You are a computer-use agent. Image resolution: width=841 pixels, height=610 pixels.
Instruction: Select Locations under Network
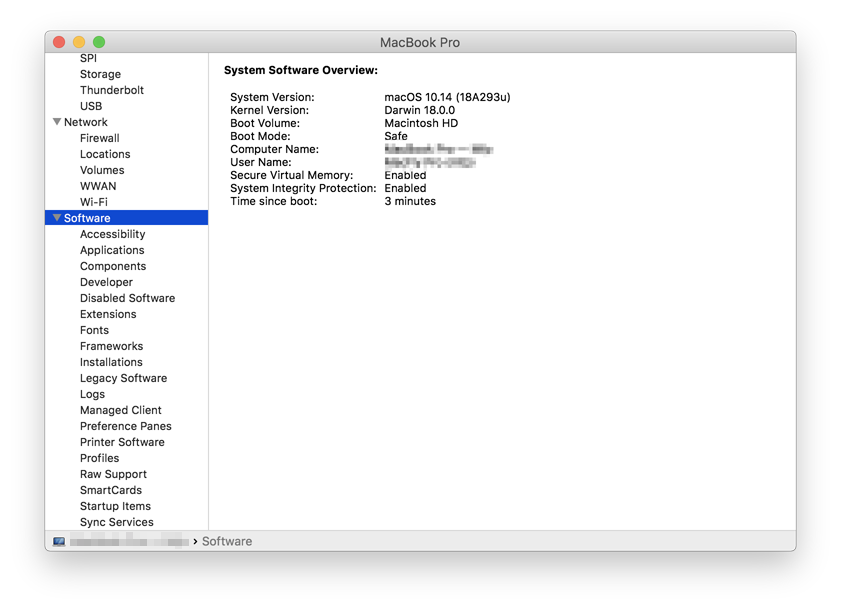click(x=105, y=154)
